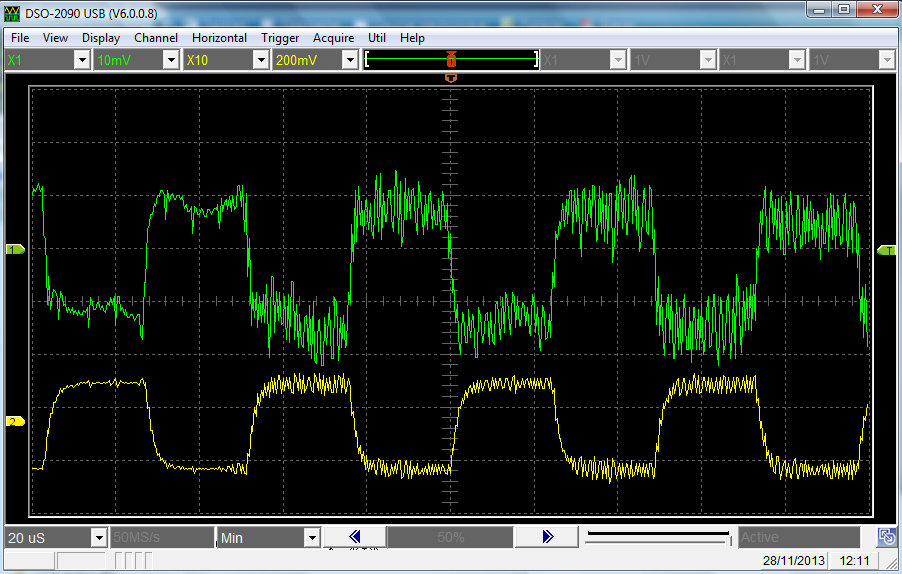Open the 10mV voltage scale dropdown
Viewport: 902px width, 574px height.
pyautogui.click(x=171, y=60)
